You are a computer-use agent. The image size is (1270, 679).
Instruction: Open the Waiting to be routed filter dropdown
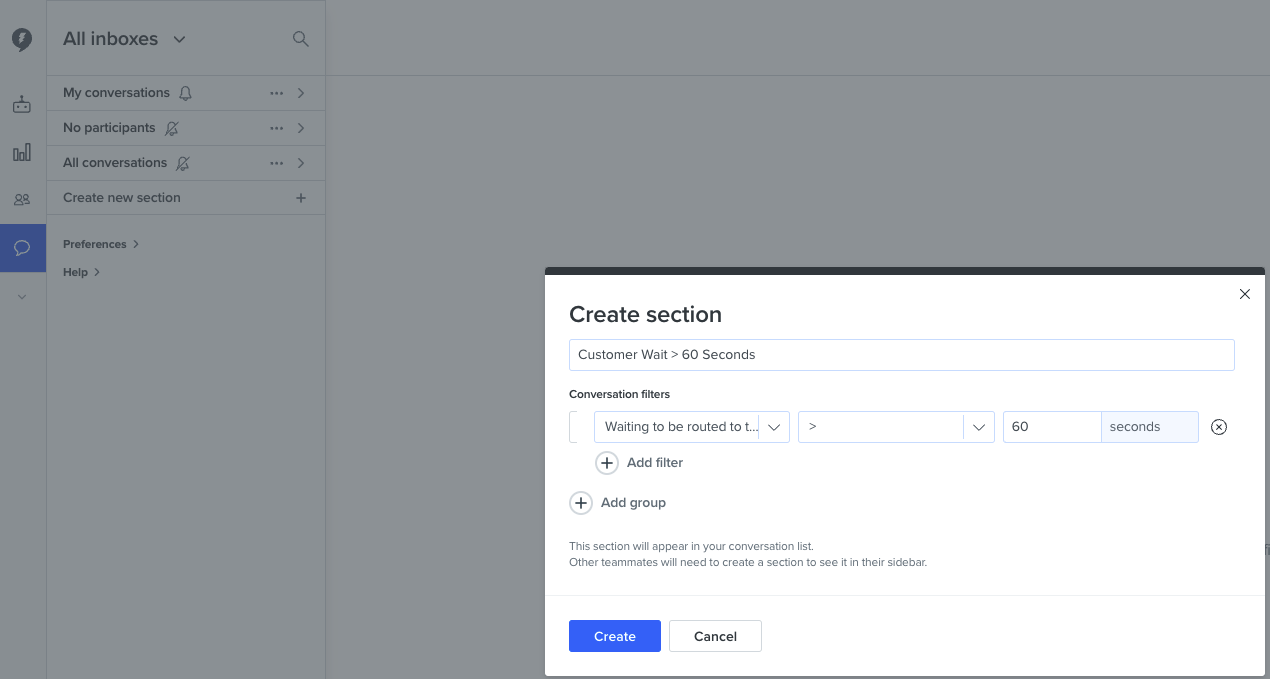[692, 427]
